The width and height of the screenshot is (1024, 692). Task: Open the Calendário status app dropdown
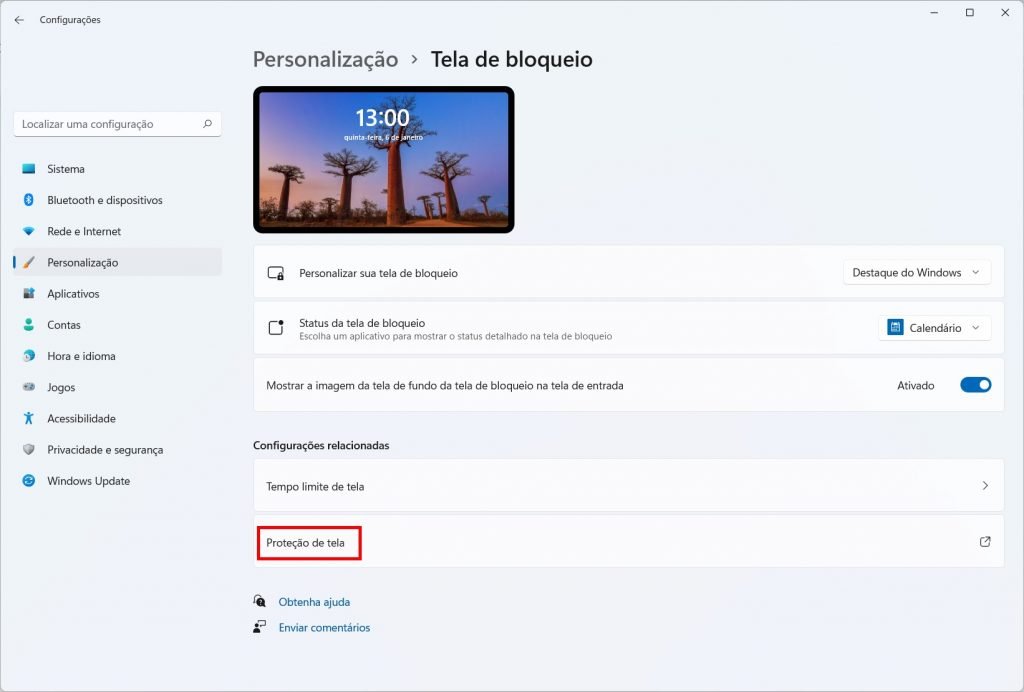[934, 328]
